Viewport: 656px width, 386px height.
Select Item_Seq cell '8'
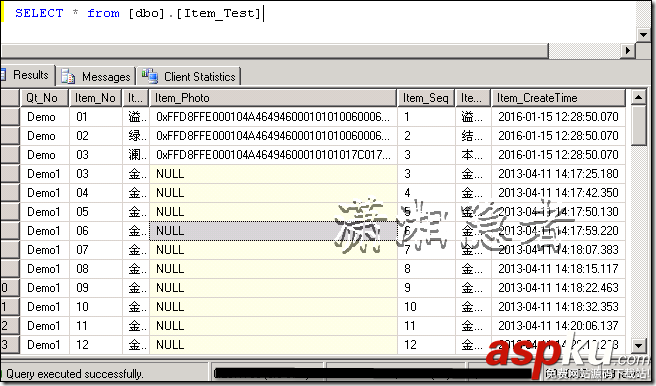[x=426, y=269]
